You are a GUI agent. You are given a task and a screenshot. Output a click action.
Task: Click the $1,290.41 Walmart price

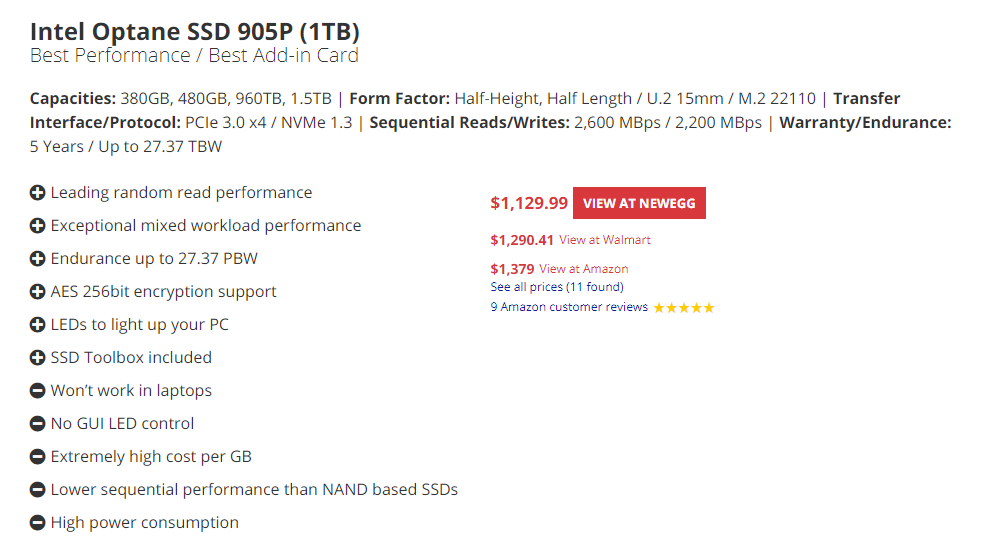point(522,240)
